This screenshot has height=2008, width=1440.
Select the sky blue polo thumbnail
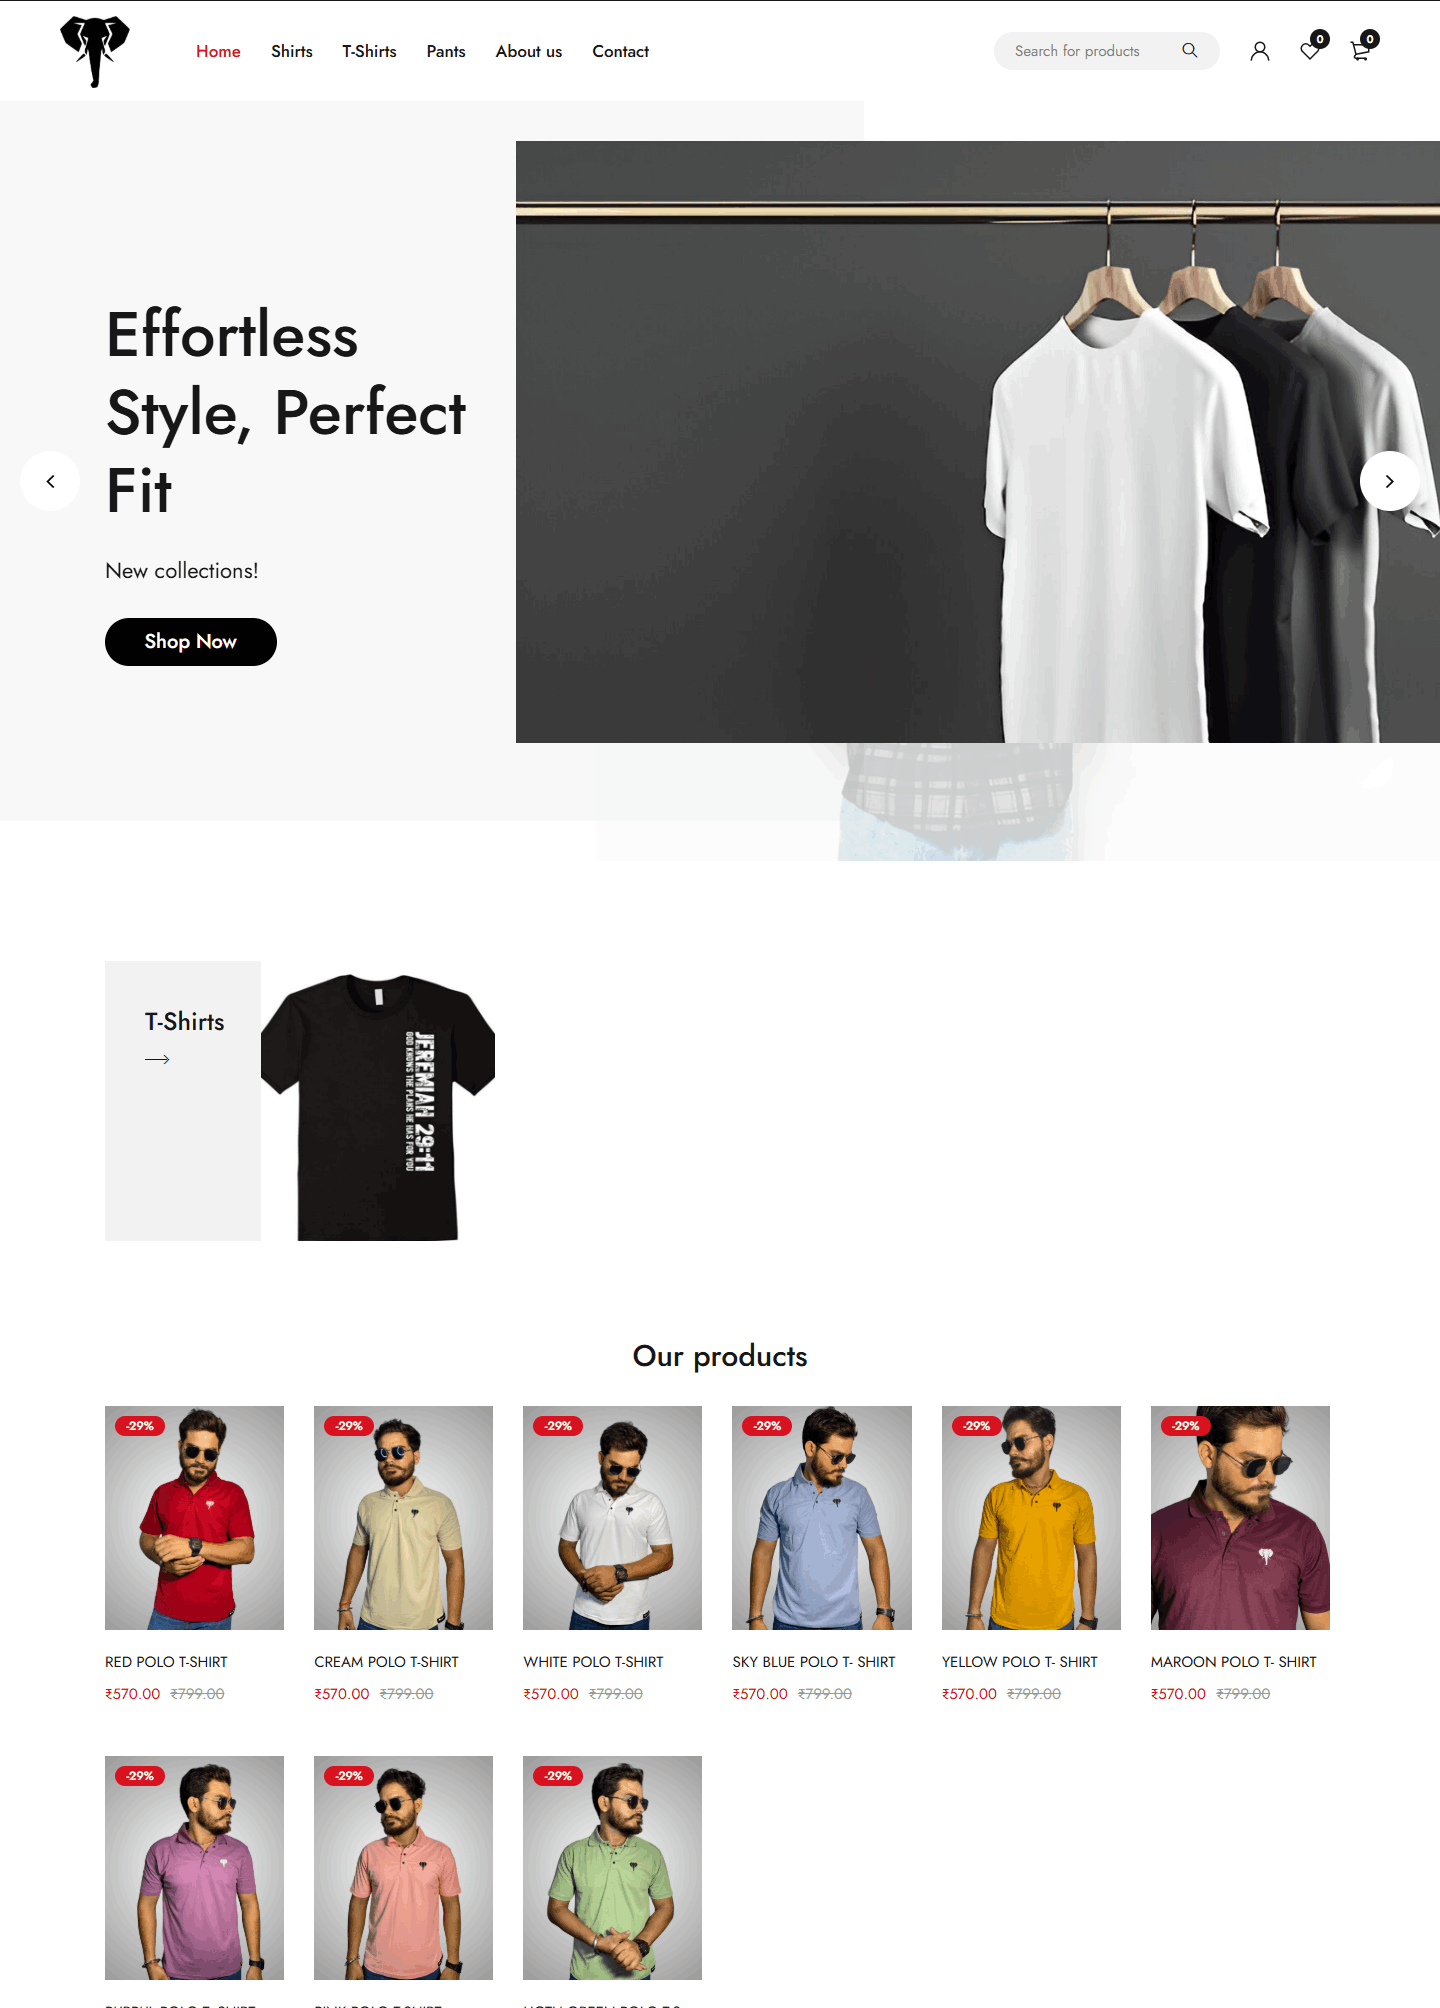pos(822,1518)
